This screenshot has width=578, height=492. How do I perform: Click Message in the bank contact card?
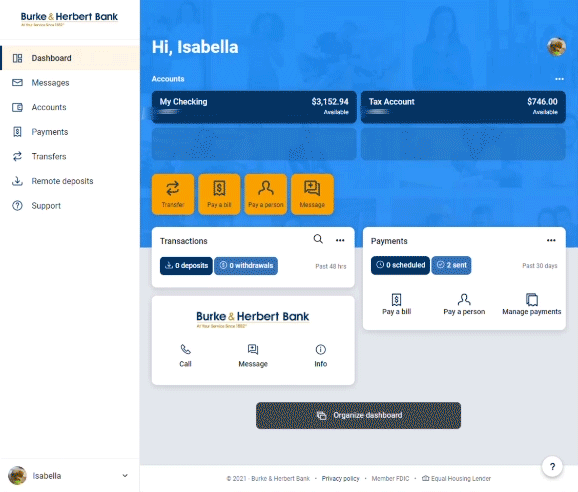(x=253, y=356)
